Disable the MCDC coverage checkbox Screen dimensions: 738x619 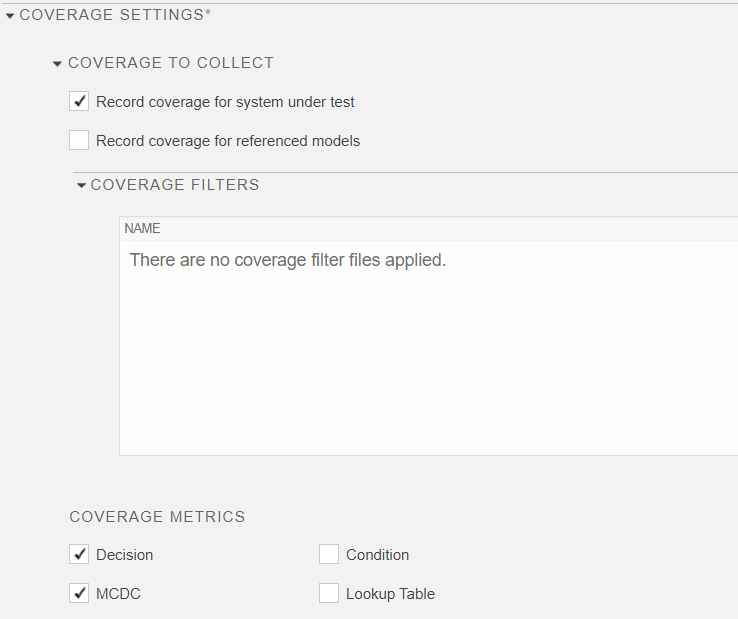[x=79, y=593]
